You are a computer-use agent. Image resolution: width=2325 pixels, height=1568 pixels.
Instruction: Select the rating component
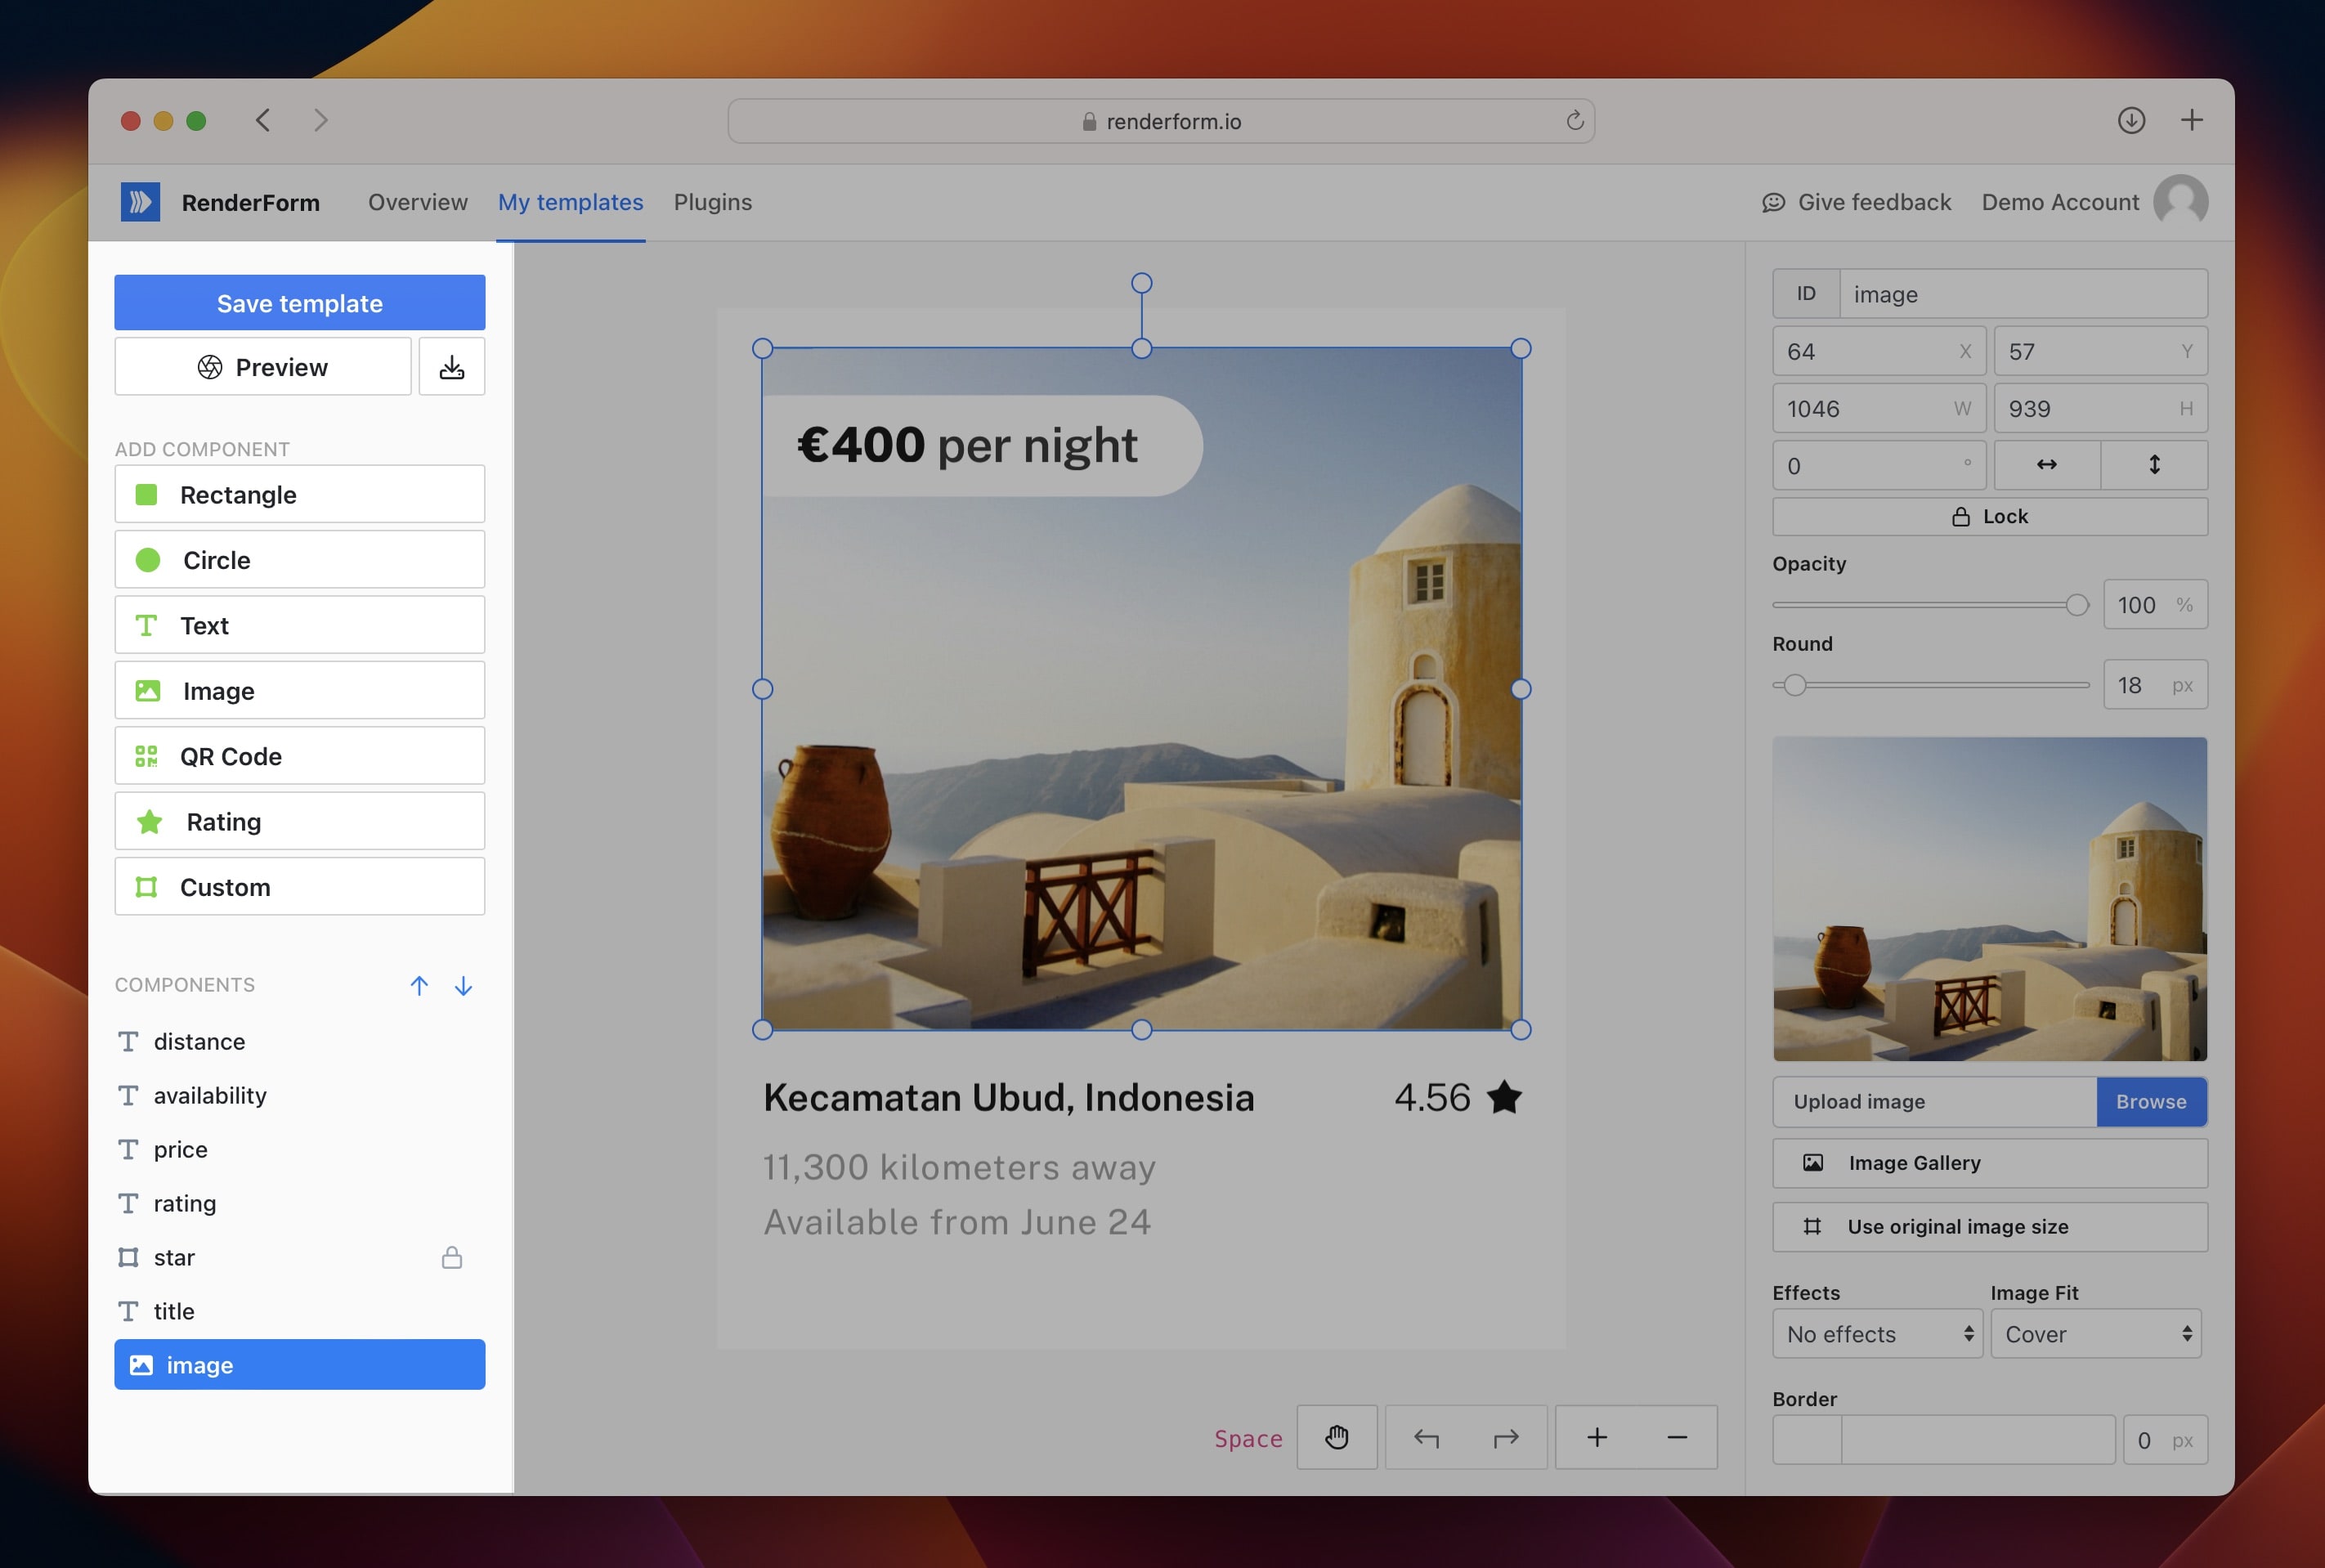pos(299,1203)
